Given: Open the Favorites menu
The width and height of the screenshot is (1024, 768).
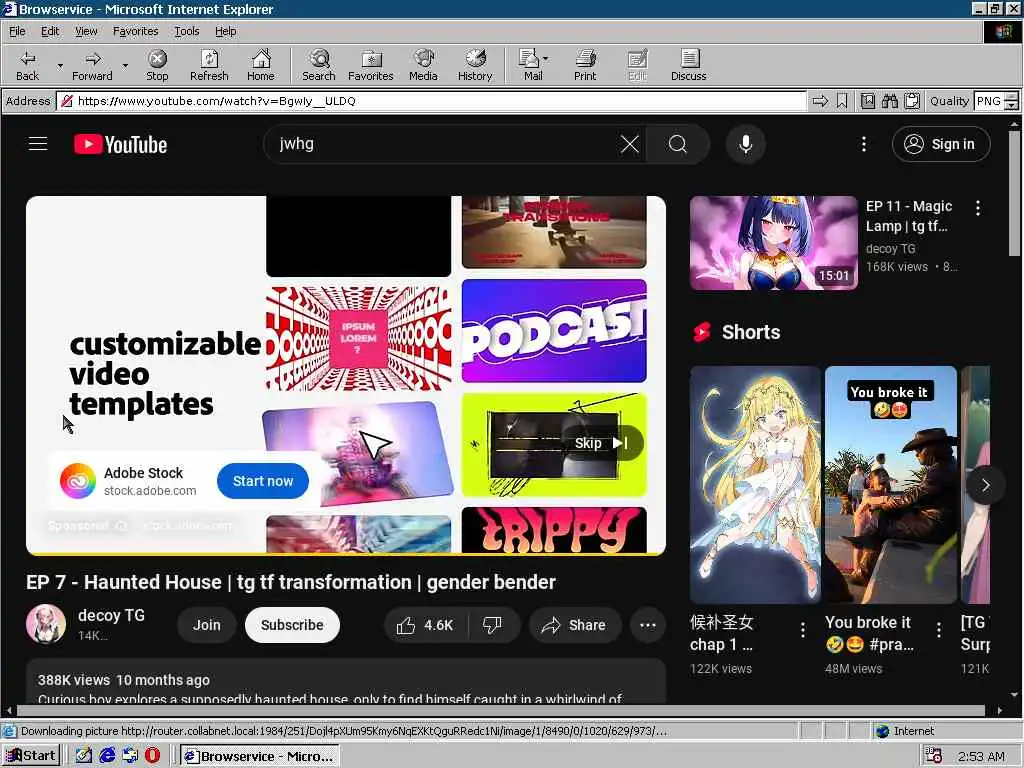Looking at the screenshot, I should 135,31.
